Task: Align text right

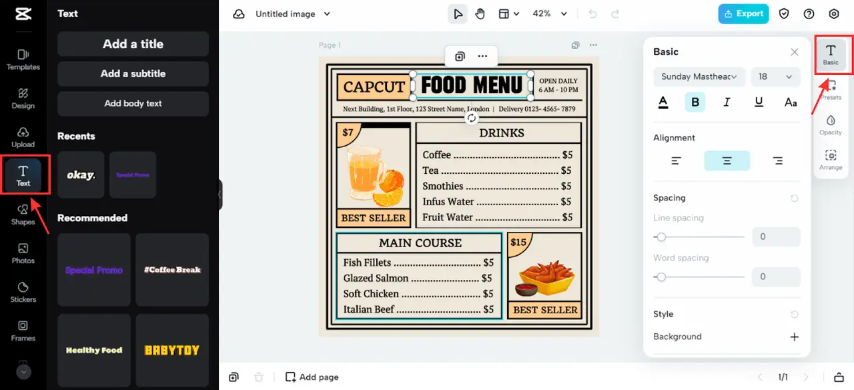Action: click(x=778, y=161)
